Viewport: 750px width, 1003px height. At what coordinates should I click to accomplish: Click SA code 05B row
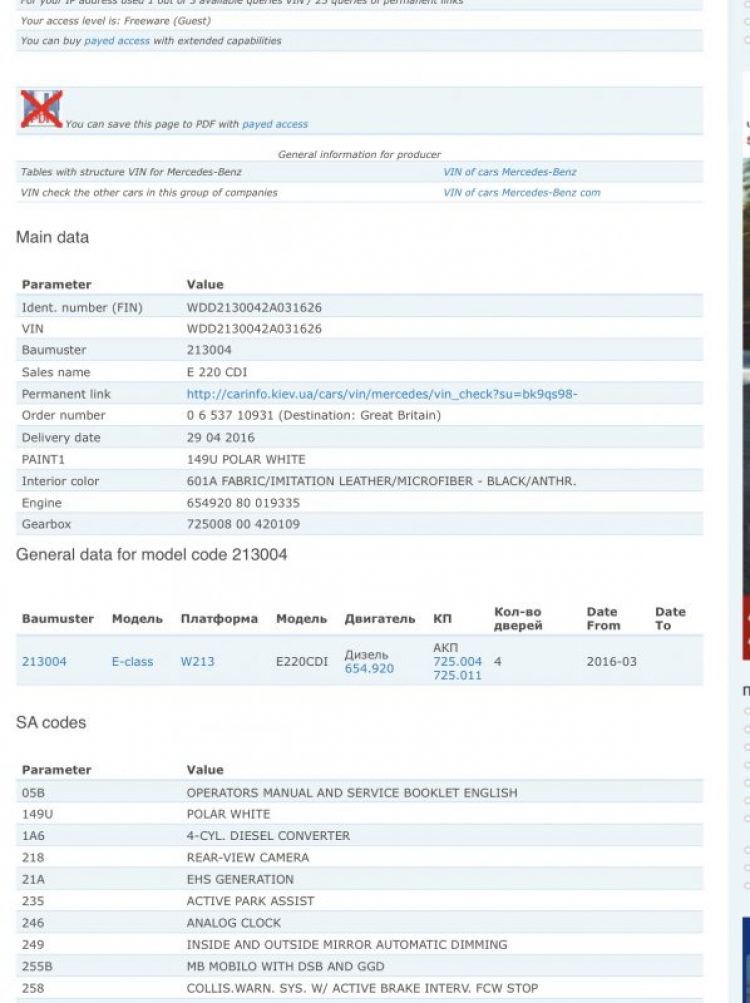tap(359, 793)
